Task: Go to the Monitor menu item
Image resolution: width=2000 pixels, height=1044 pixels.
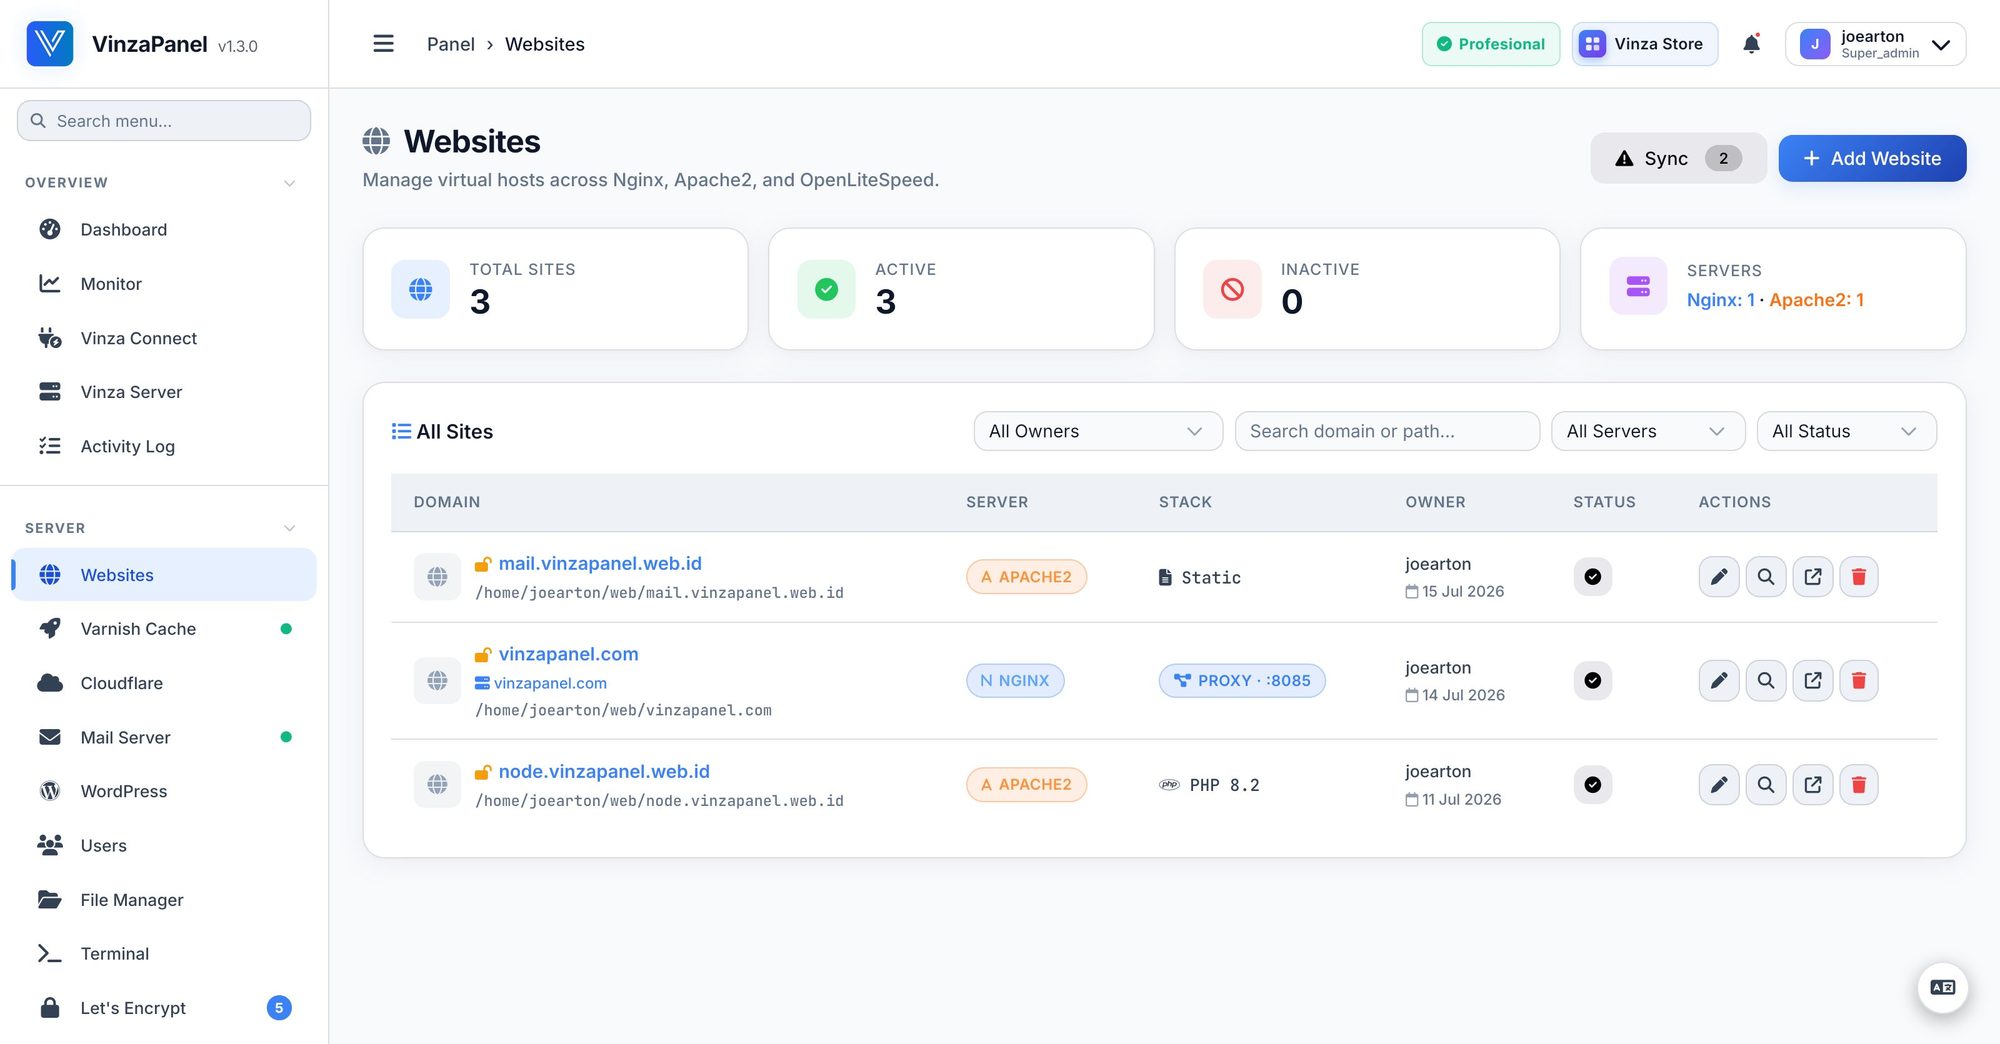Action: (x=164, y=284)
